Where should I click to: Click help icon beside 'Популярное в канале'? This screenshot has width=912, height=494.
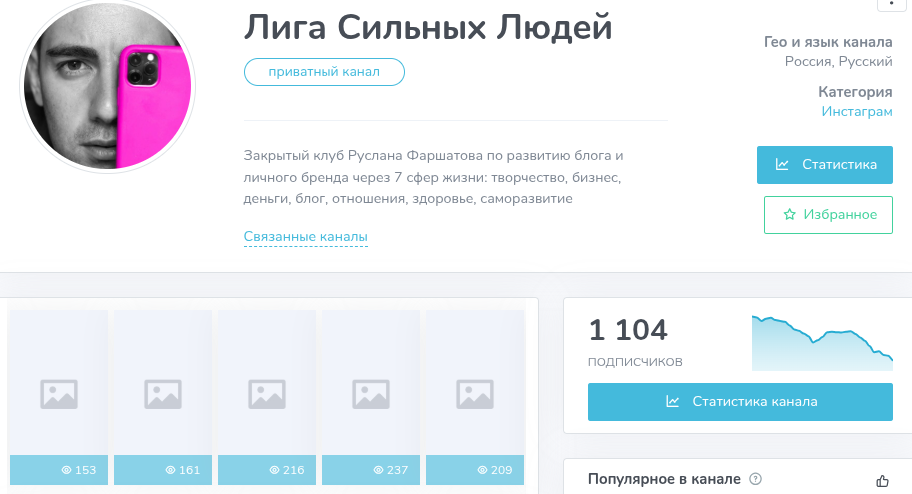pos(755,479)
